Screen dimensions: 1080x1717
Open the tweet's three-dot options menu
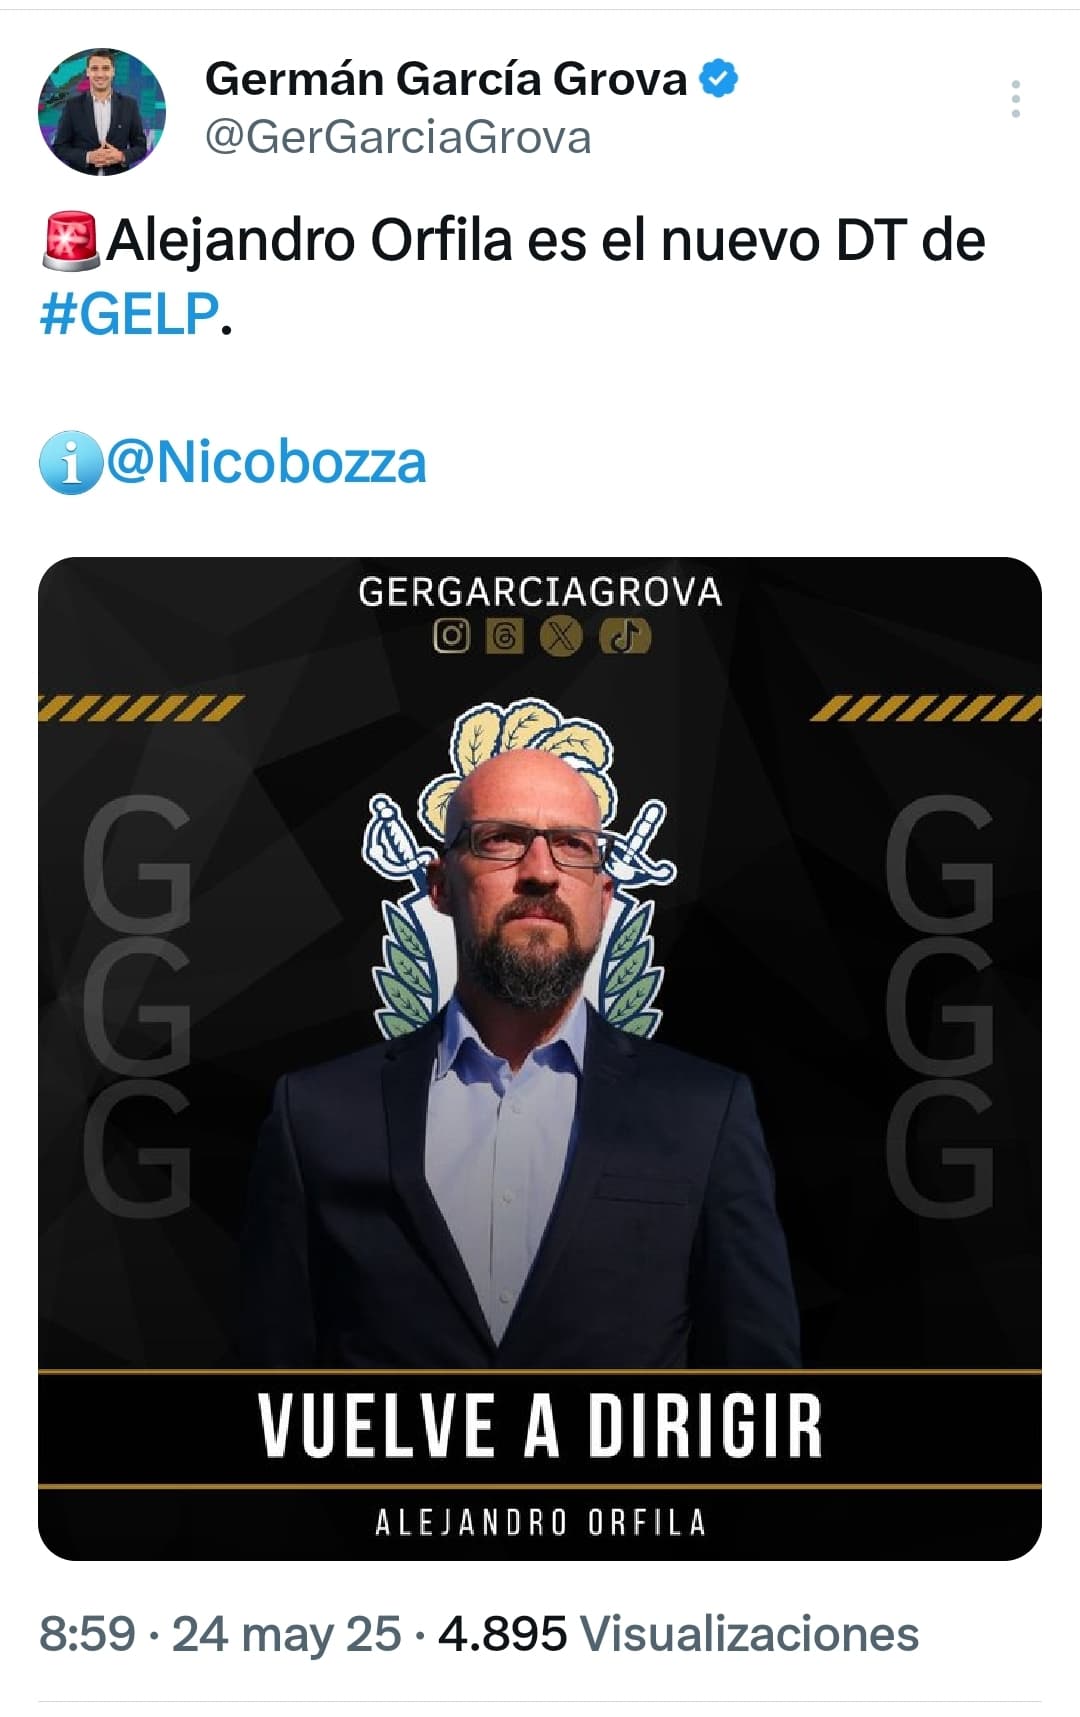(x=1015, y=99)
